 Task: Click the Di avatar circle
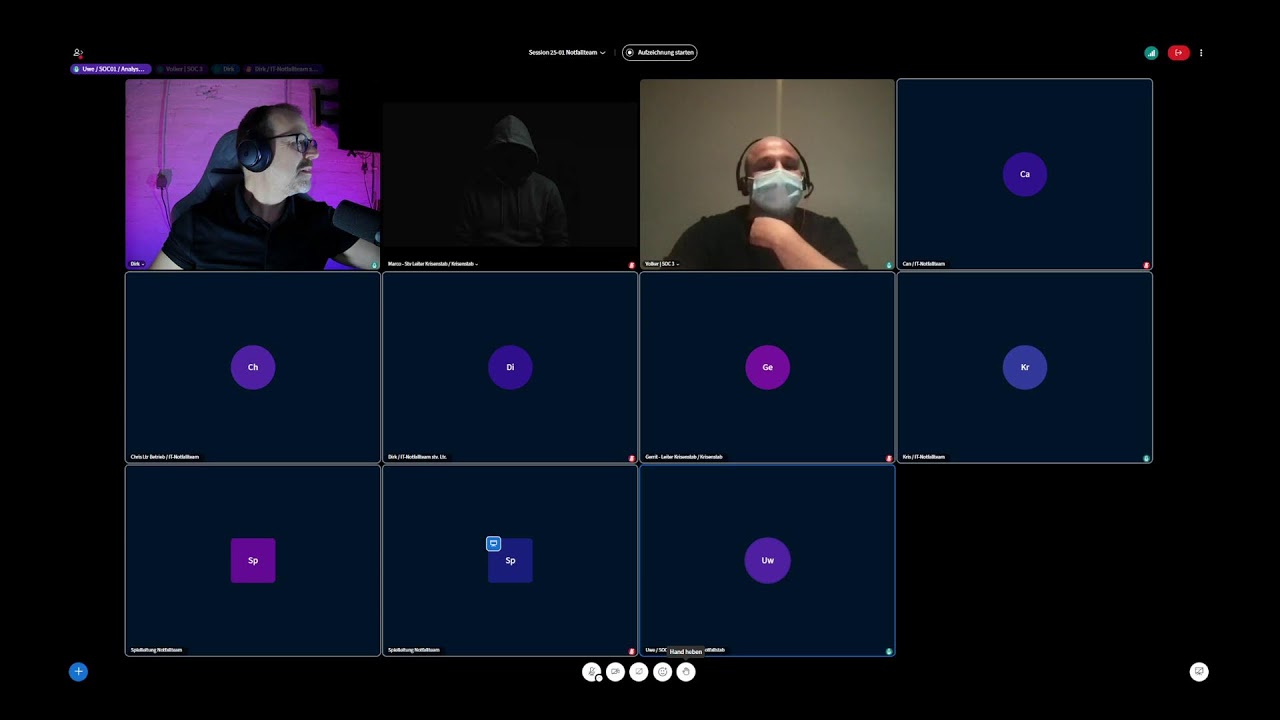(x=510, y=367)
